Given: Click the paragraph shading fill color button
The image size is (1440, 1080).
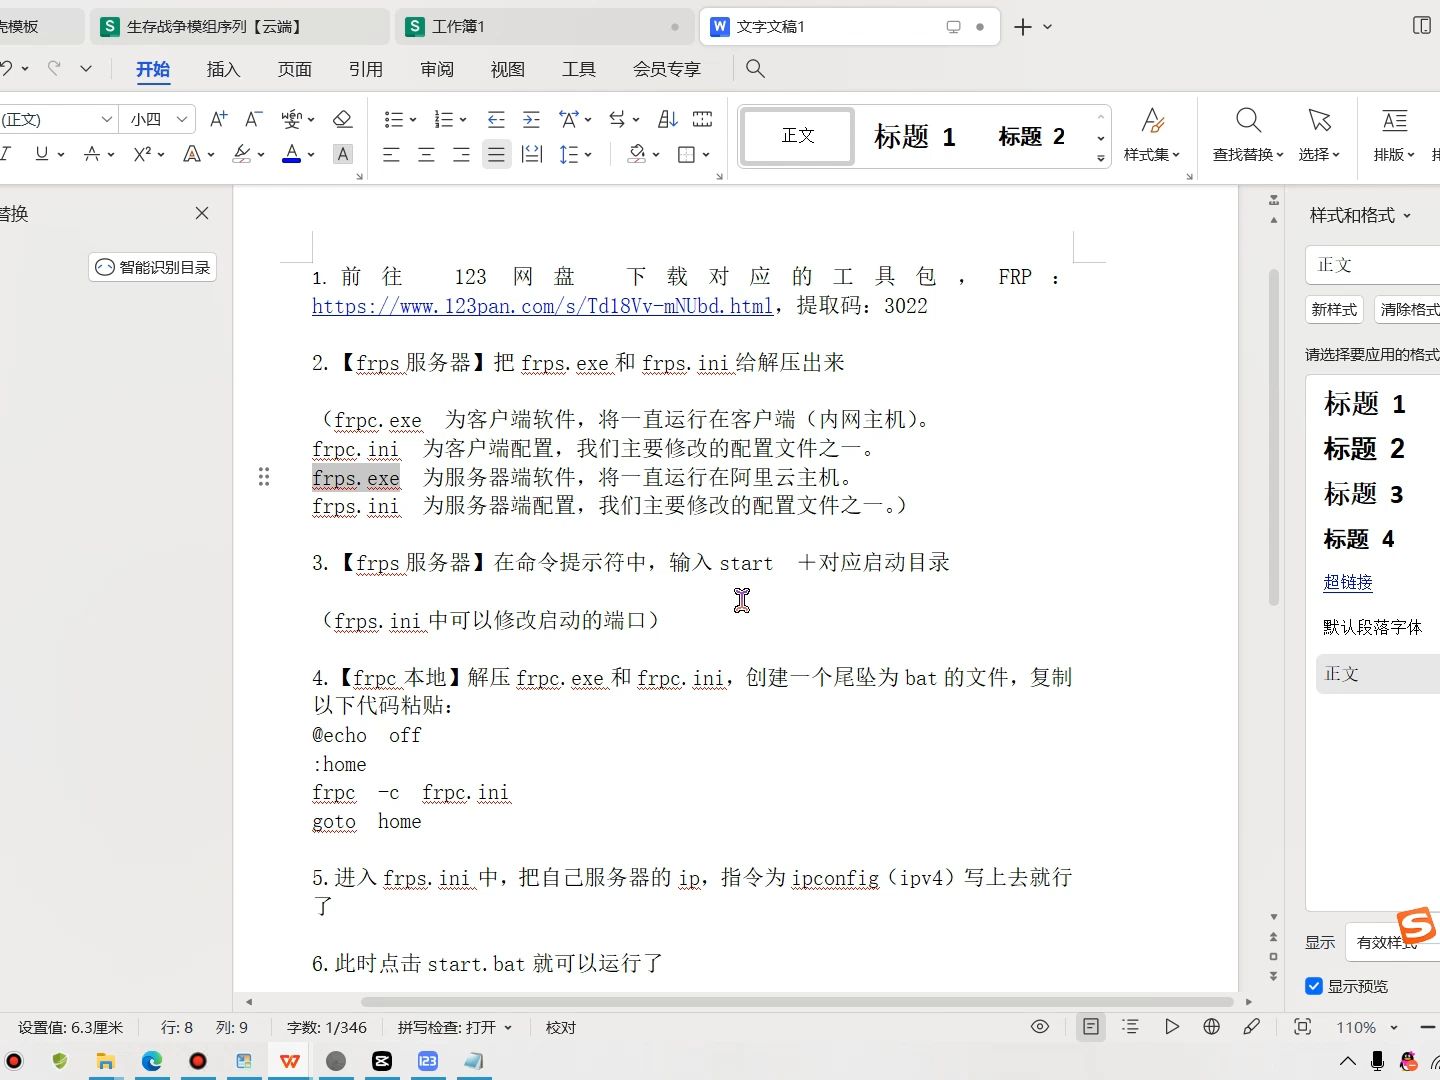Looking at the screenshot, I should click(x=636, y=154).
